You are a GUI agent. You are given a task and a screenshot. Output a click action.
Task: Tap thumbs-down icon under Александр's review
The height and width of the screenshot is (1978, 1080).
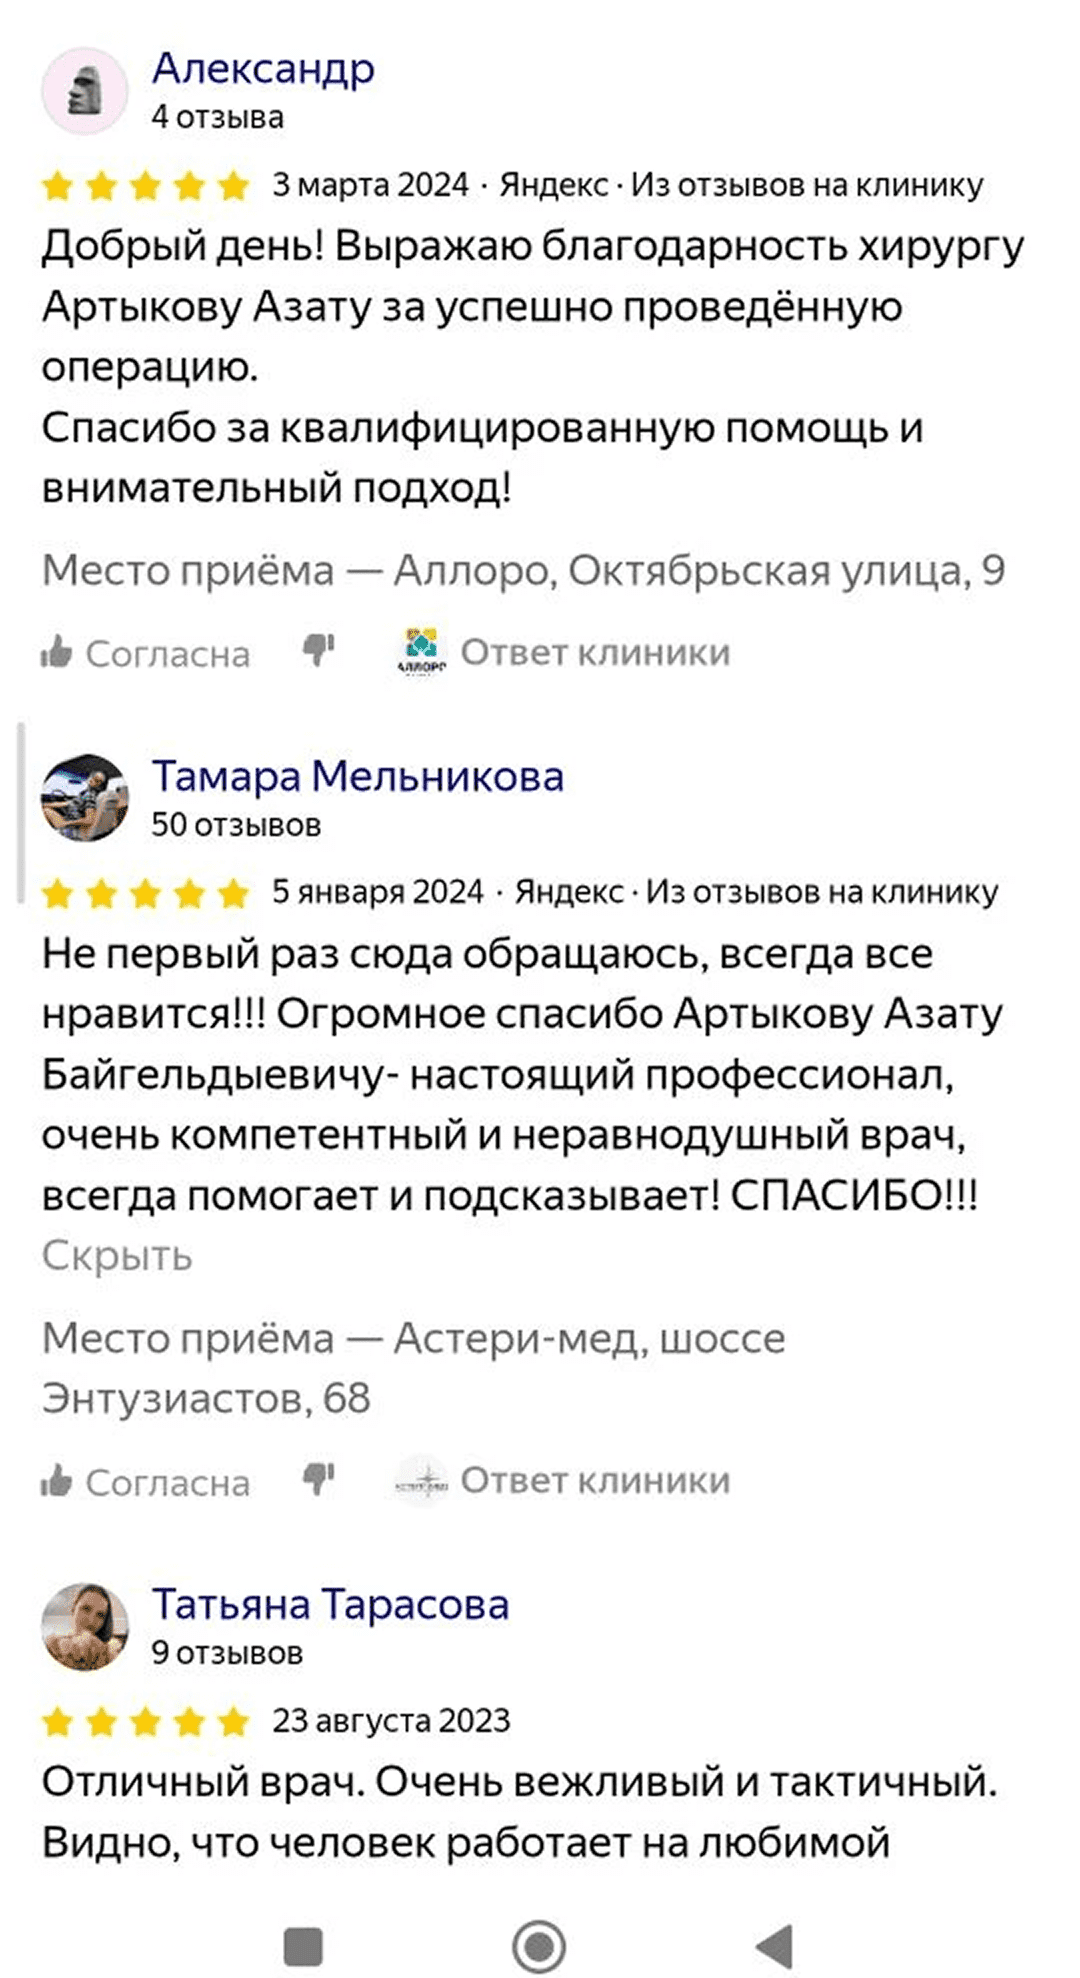tap(319, 652)
